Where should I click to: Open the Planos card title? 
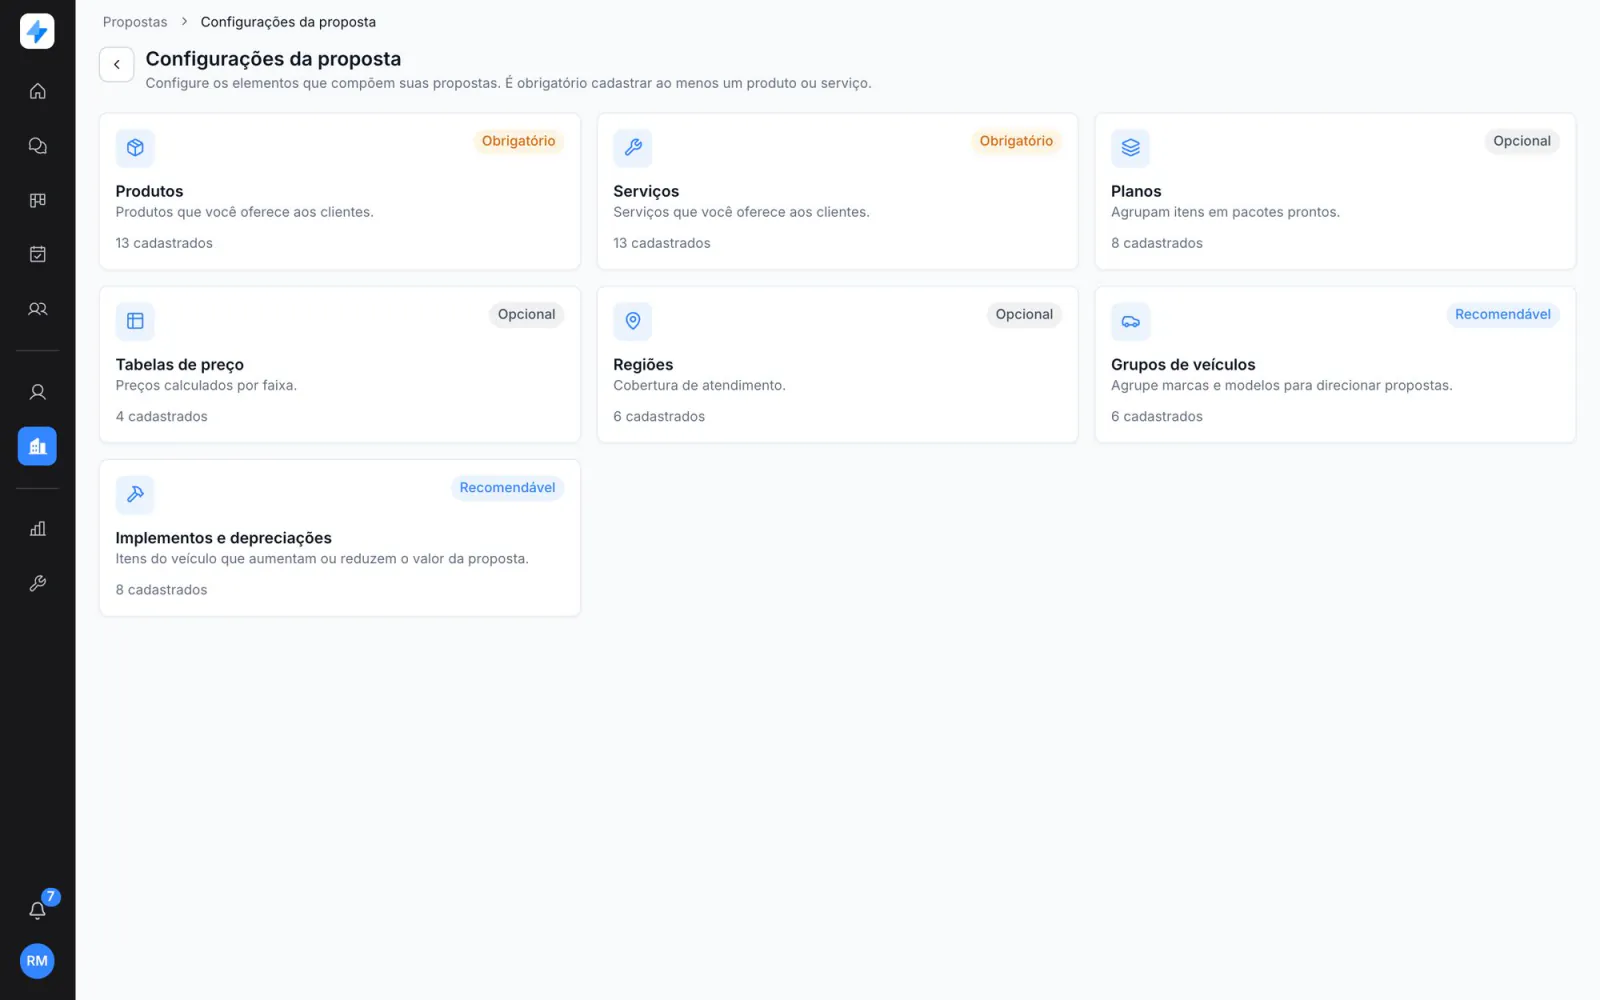(x=1136, y=191)
